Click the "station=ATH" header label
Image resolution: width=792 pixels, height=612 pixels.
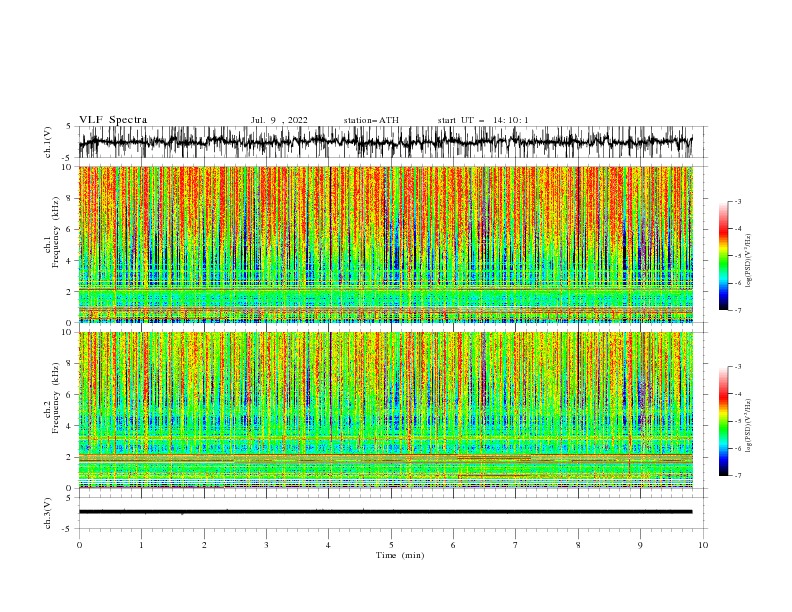tap(371, 120)
